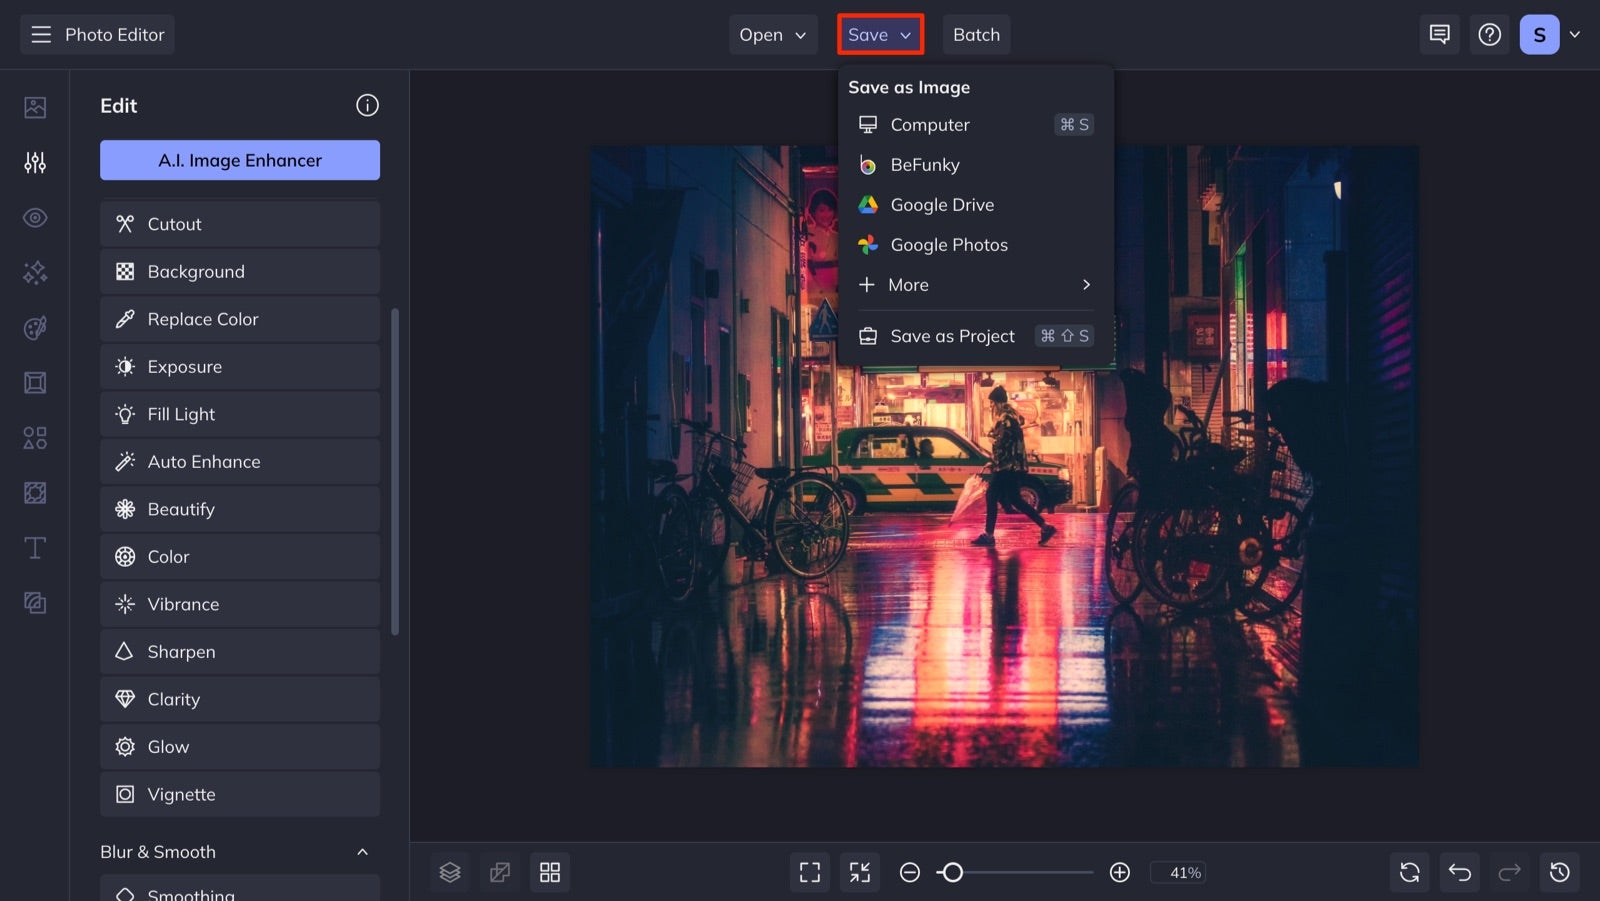This screenshot has height=901, width=1600.
Task: Select Save as Project from the menu
Action: 952,335
